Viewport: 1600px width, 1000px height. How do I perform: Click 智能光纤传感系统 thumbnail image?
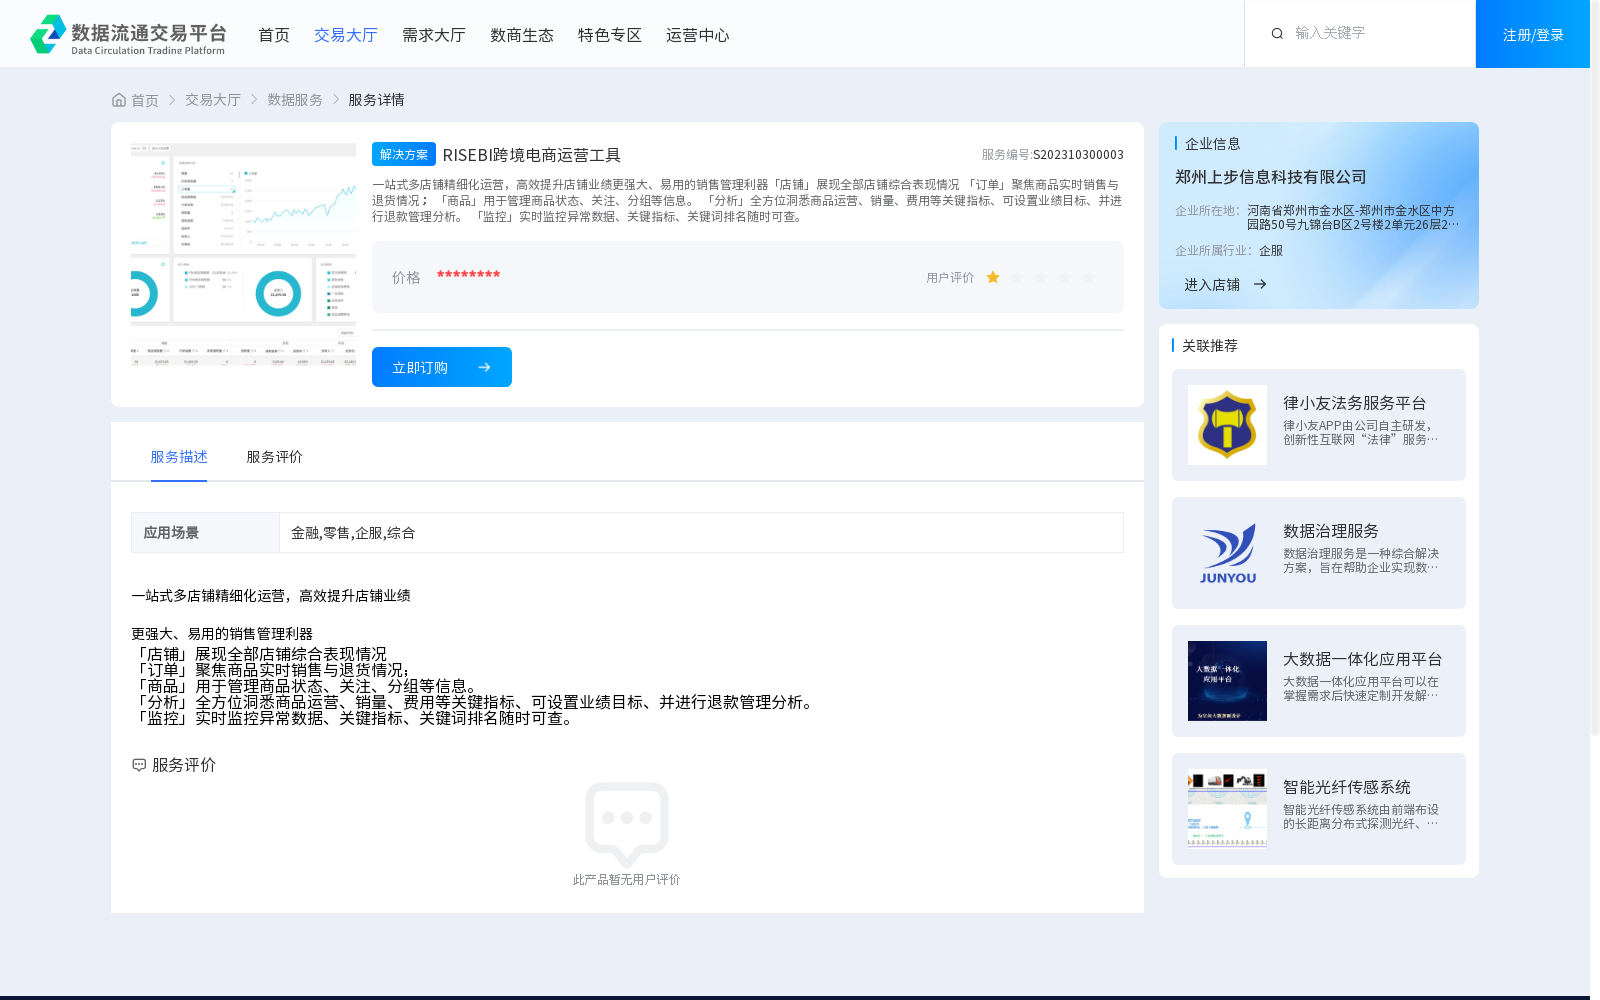click(x=1227, y=809)
